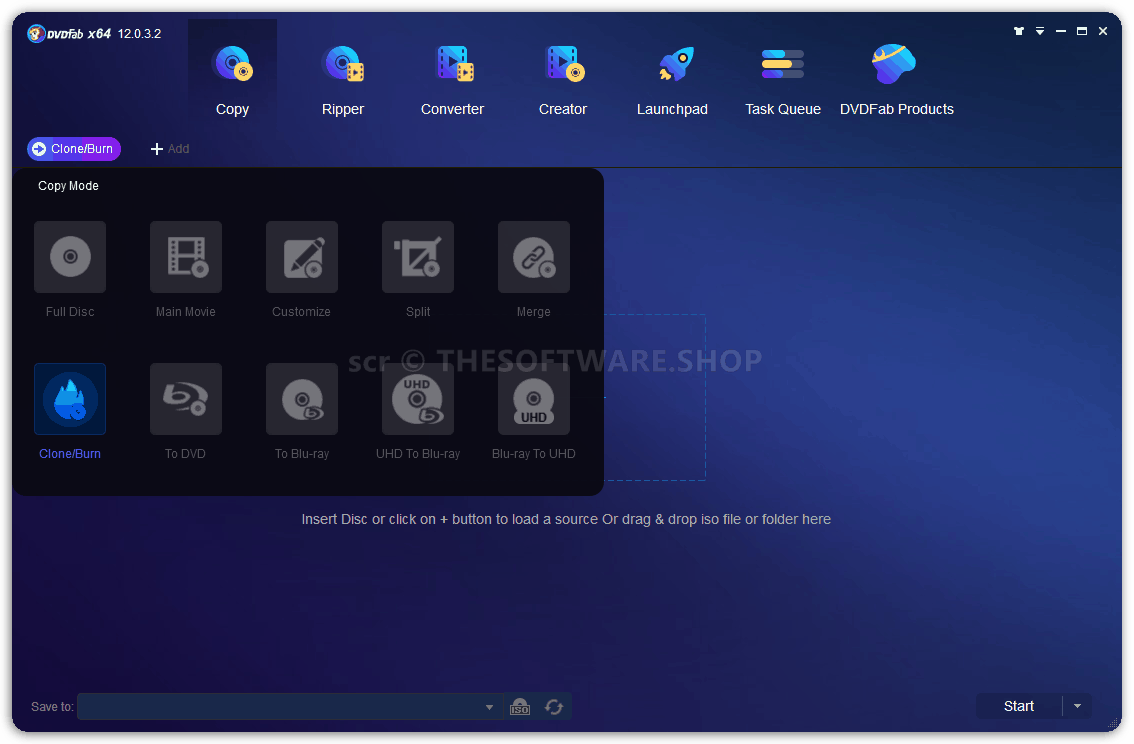Select Blu-ray To UHD mode
The height and width of the screenshot is (744, 1134).
click(x=534, y=399)
